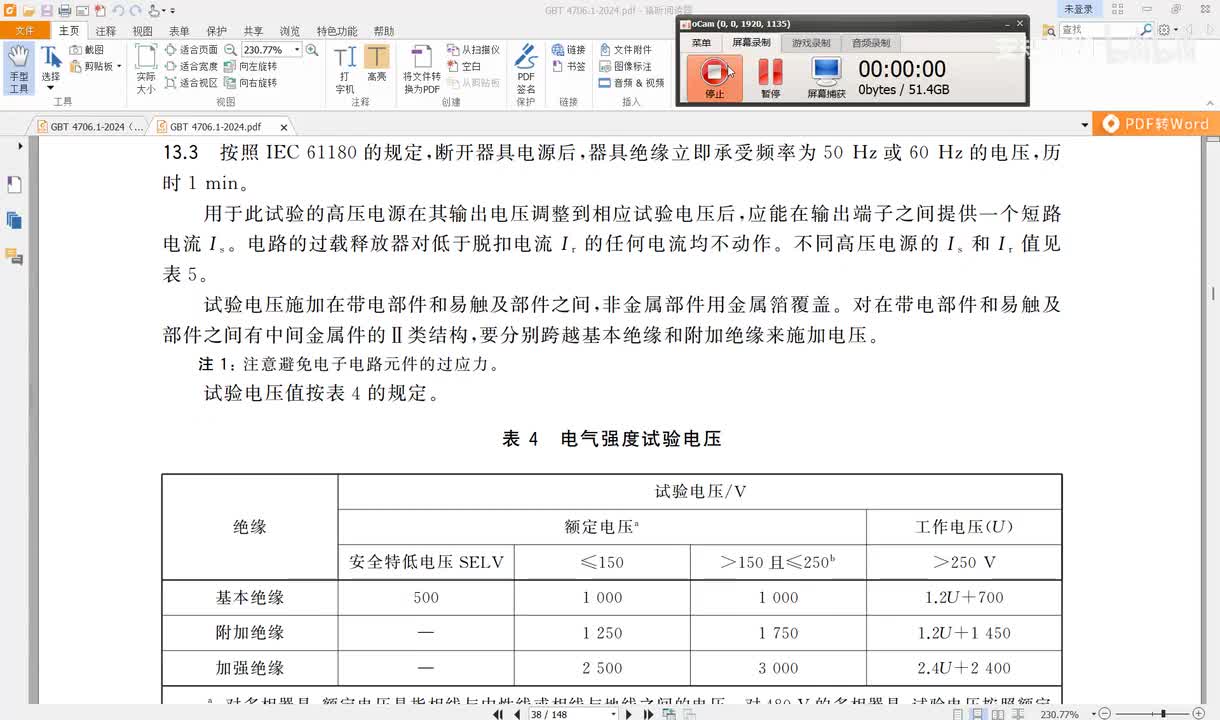1220x720 pixels.
Task: Open the PDF Sign (PDF签名) tool
Action: pyautogui.click(x=526, y=69)
